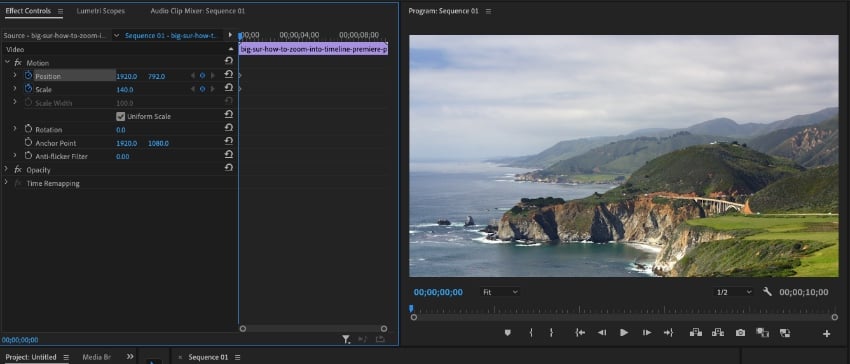
Task: Go to In point
Action: click(580, 333)
